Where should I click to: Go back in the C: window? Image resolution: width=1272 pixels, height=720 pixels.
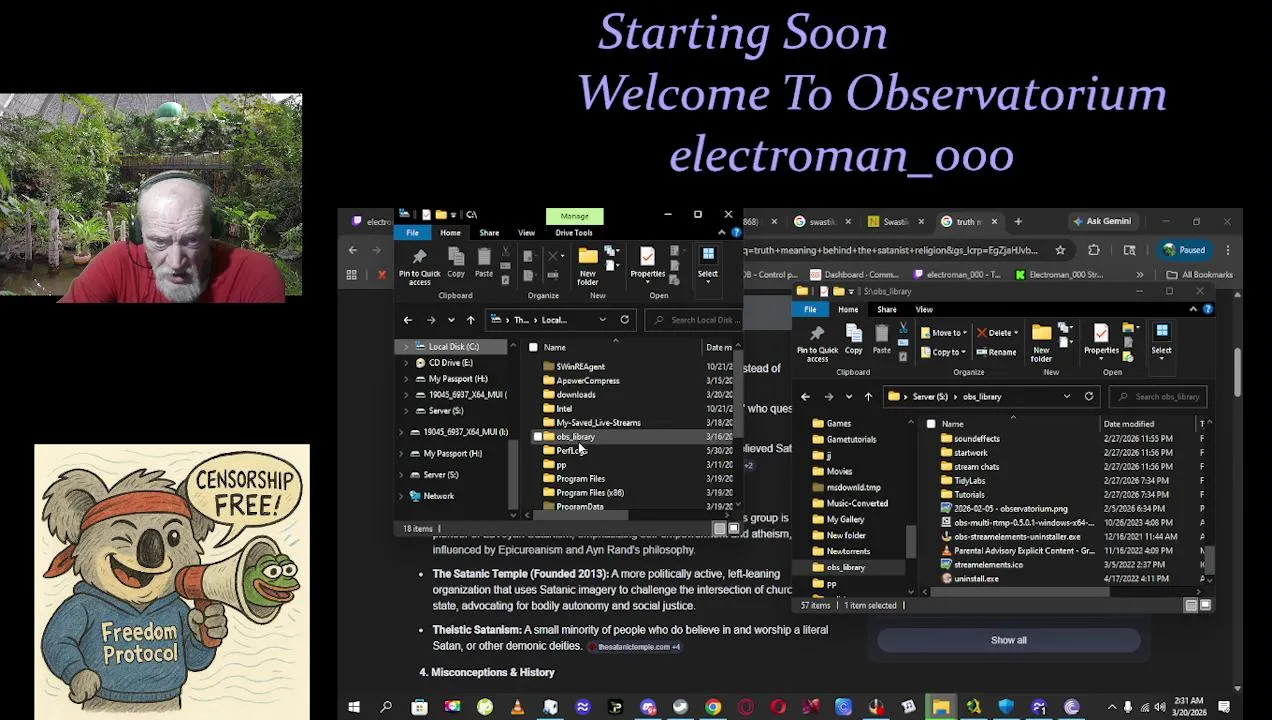[407, 320]
